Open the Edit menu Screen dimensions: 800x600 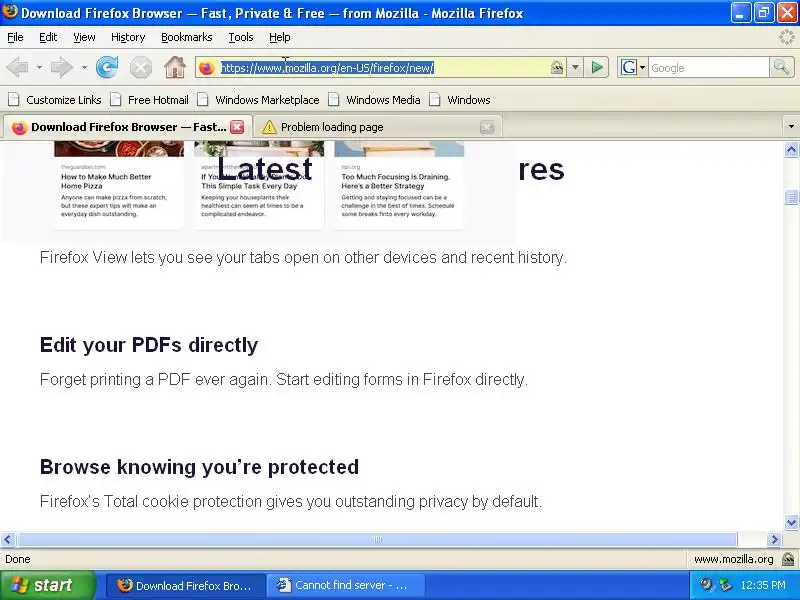click(x=48, y=37)
